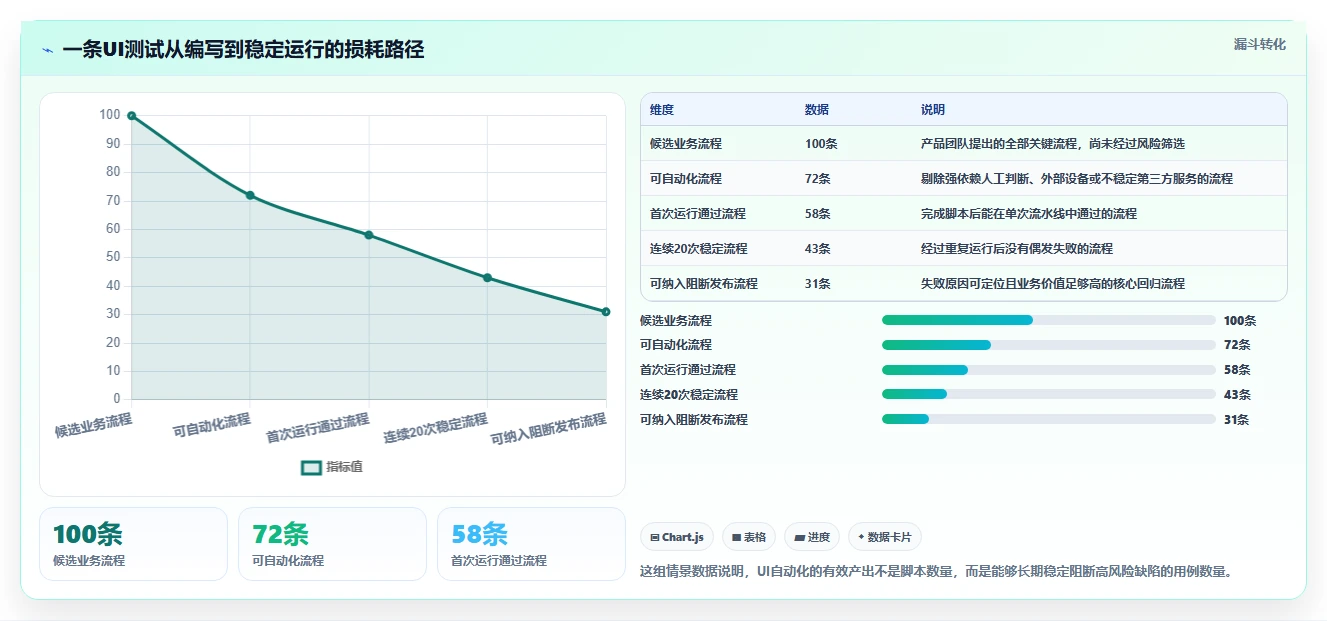Click the chart data point at value 31

pos(606,312)
